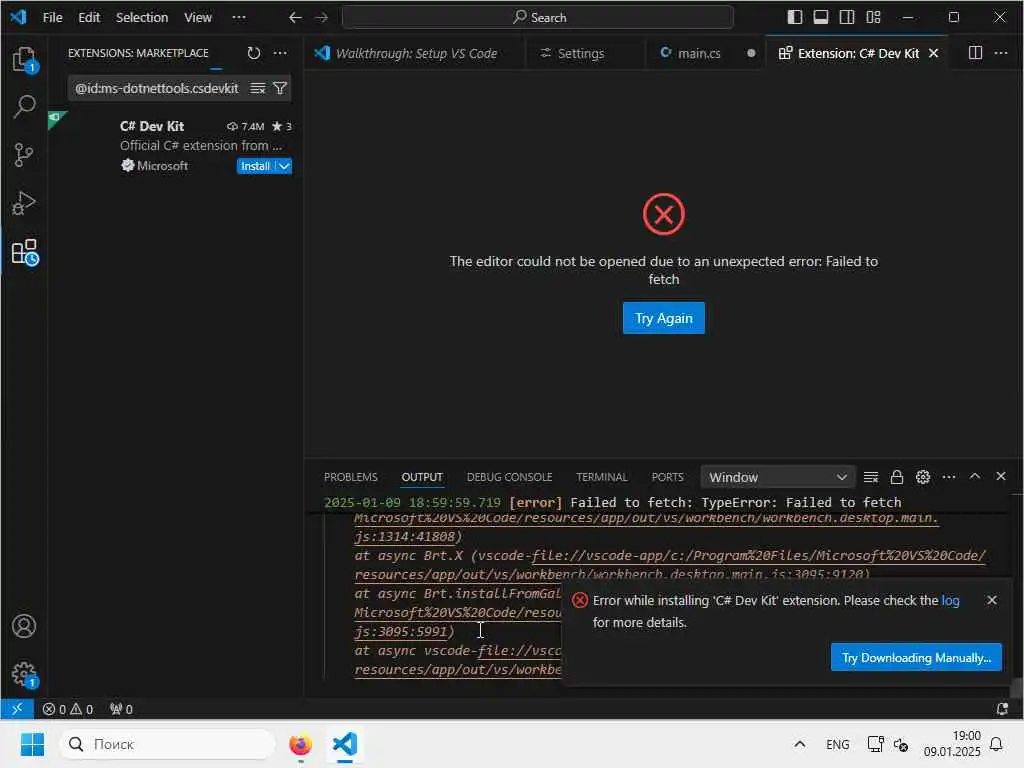1024x768 pixels.
Task: Open the Manage gear in activity bar
Action: (24, 675)
